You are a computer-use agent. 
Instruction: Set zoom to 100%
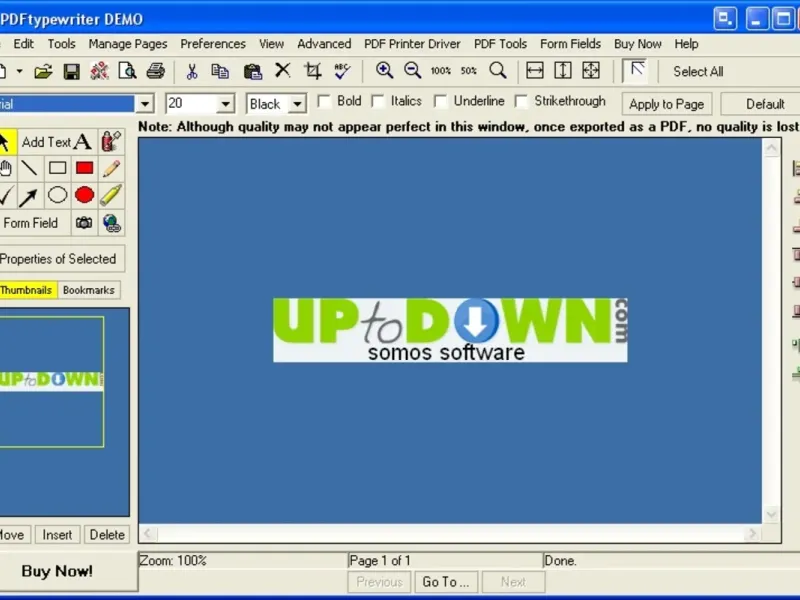[x=440, y=71]
